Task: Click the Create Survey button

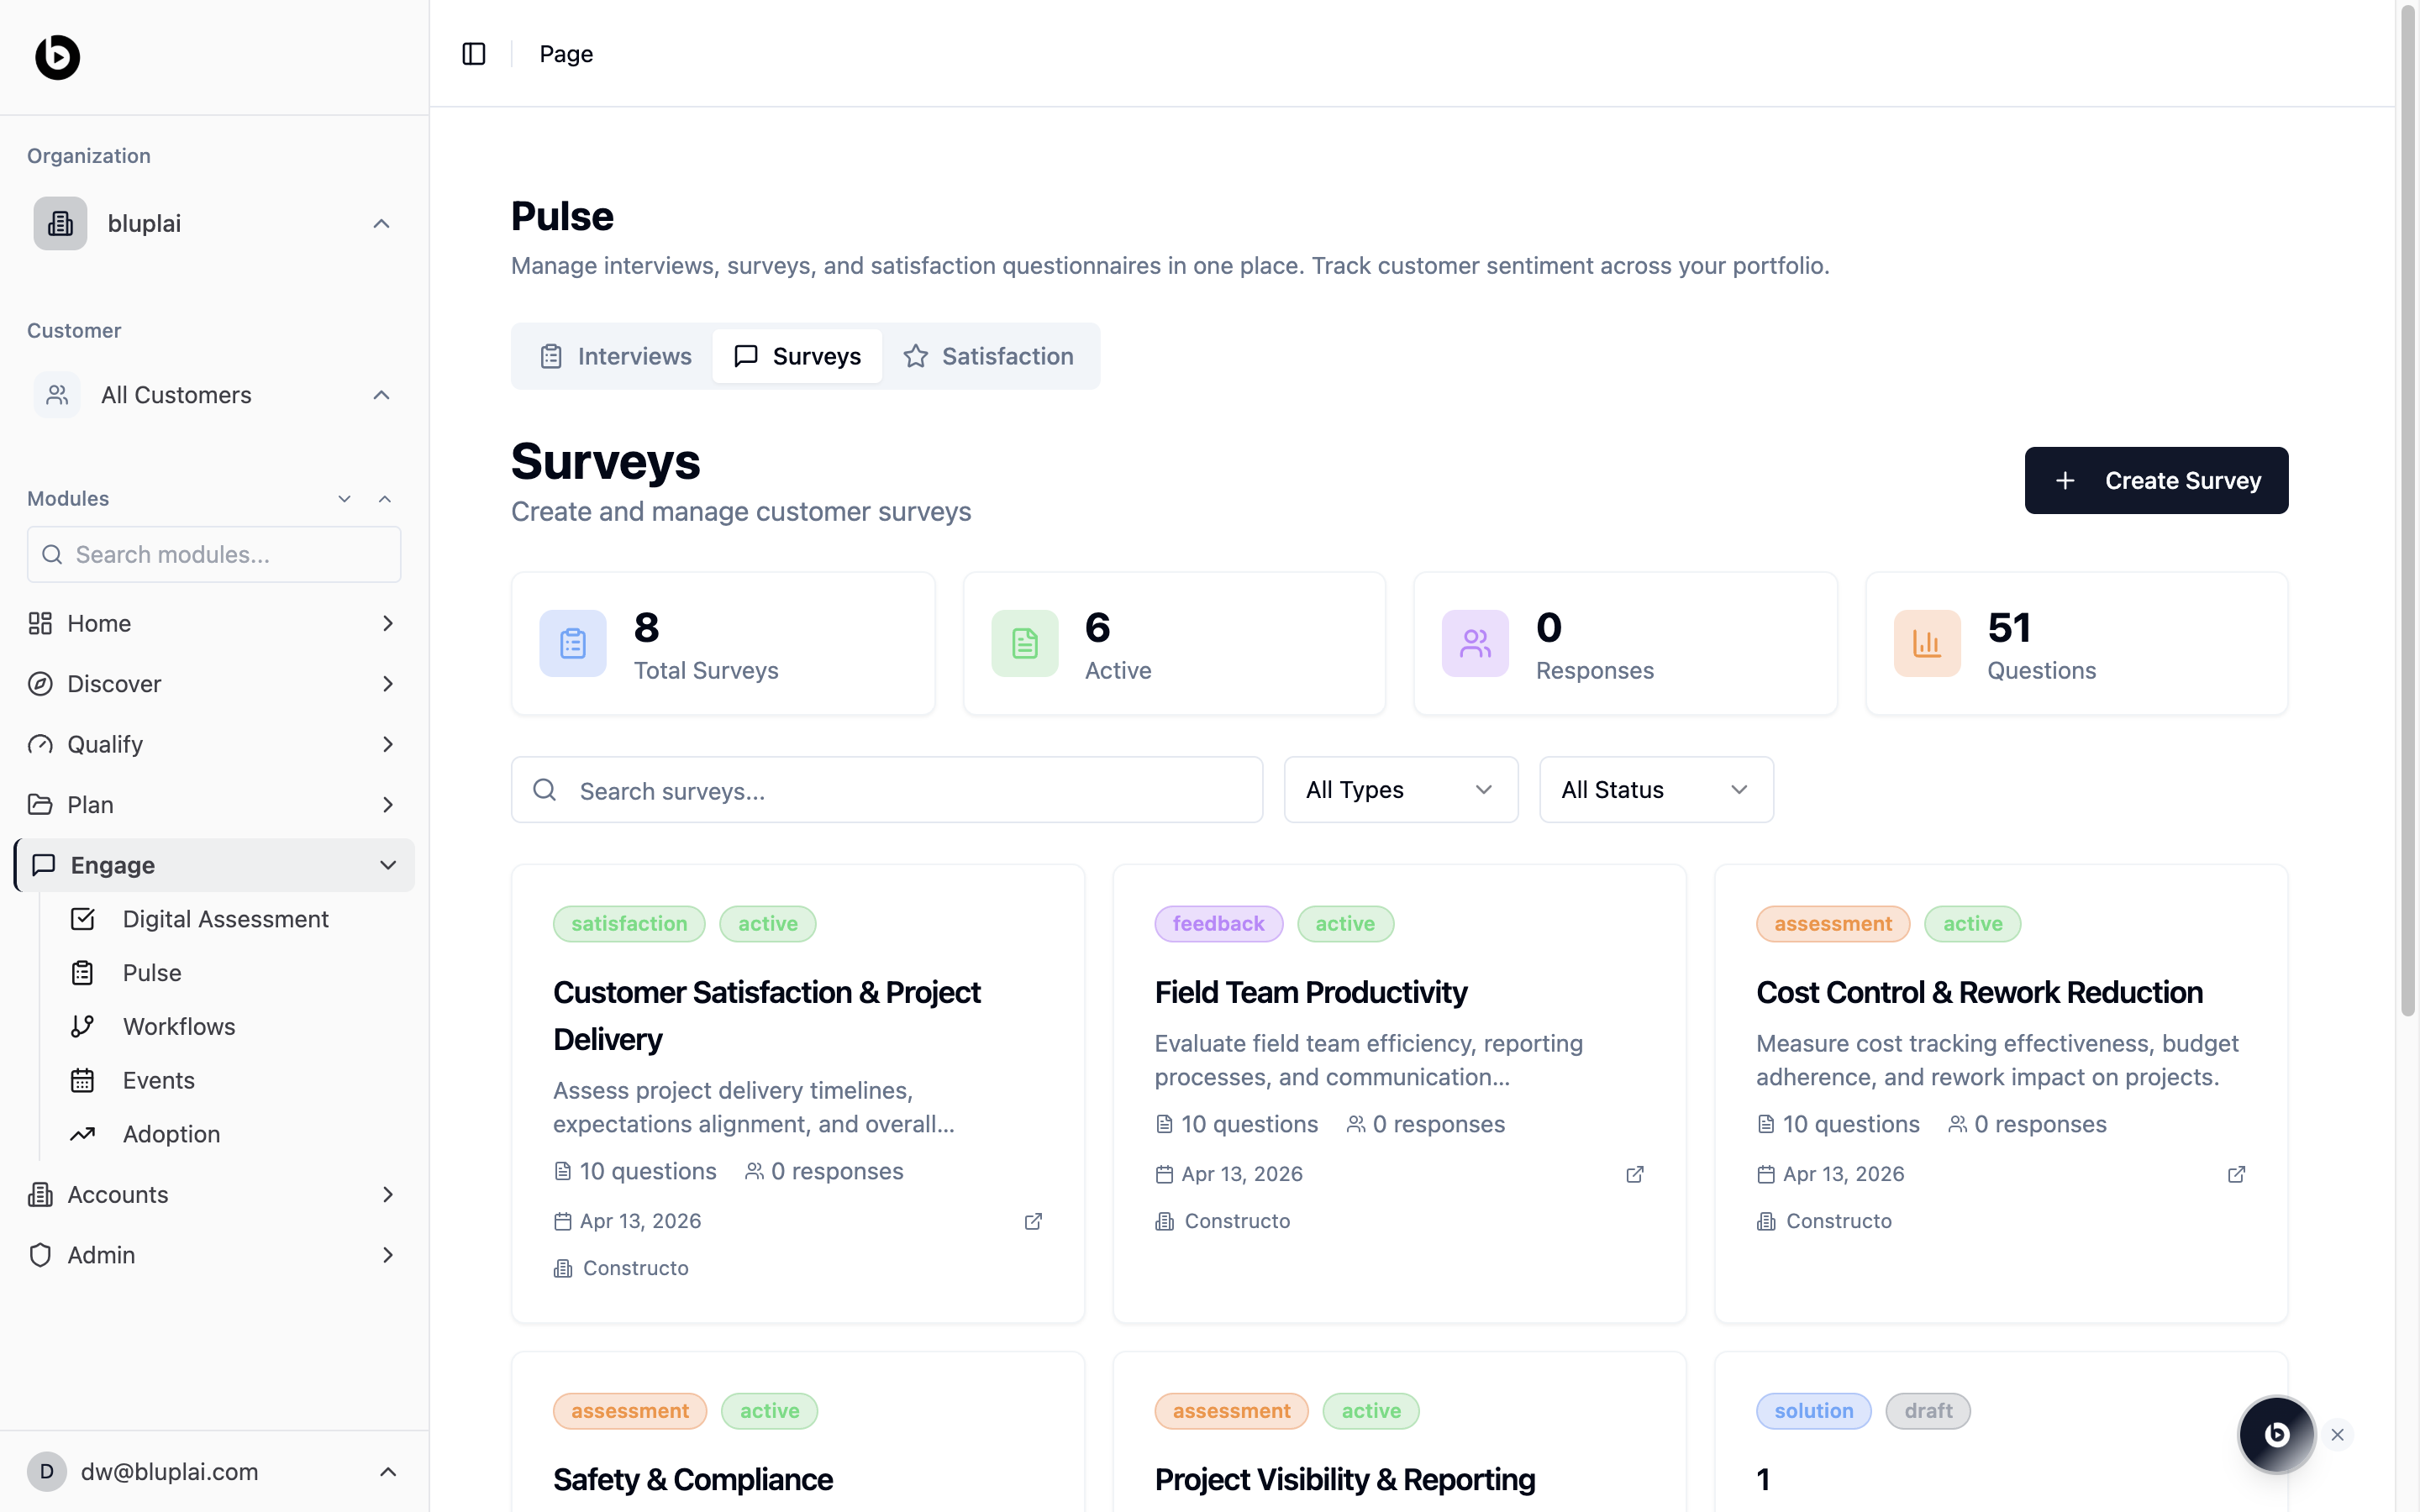Action: [x=2156, y=481]
